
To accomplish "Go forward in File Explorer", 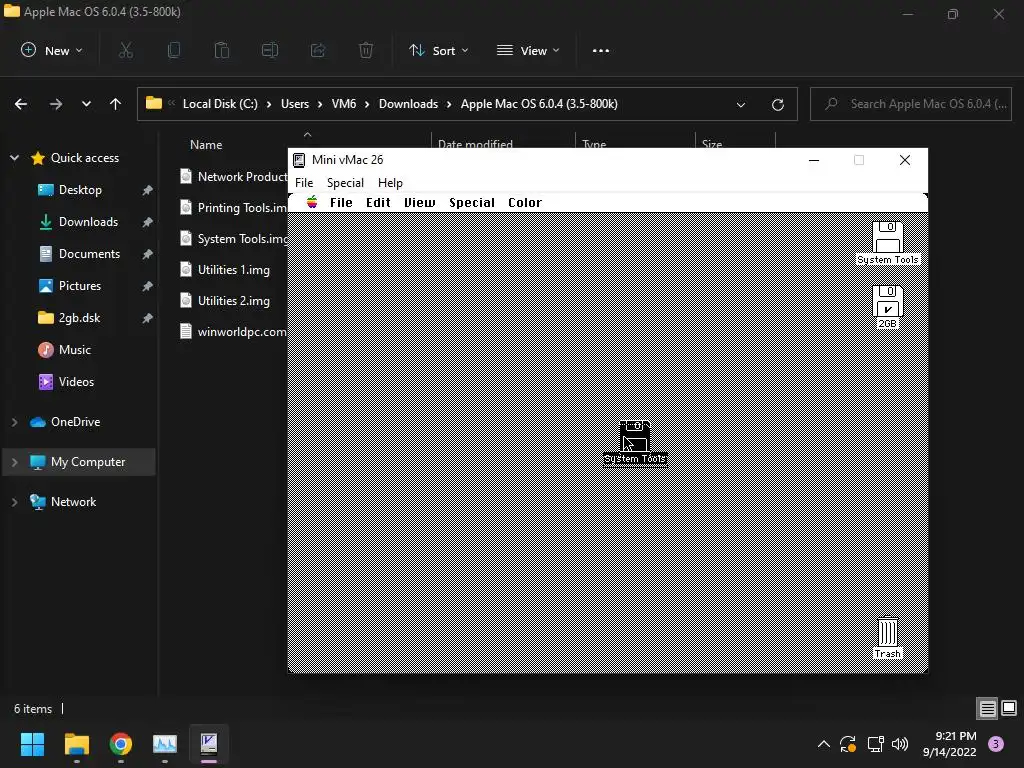I will click(56, 104).
